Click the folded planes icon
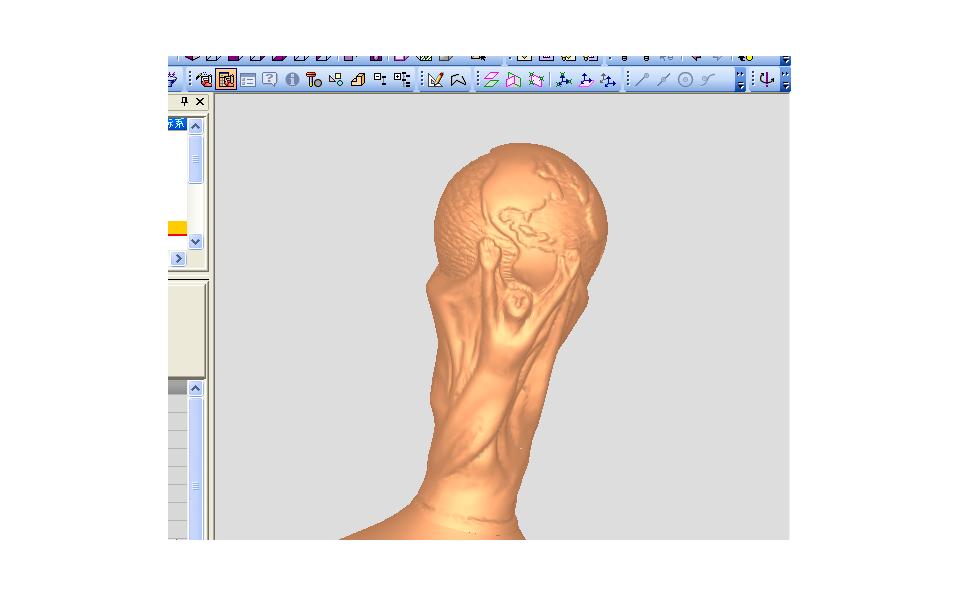This screenshot has width=962, height=608. coord(514,80)
